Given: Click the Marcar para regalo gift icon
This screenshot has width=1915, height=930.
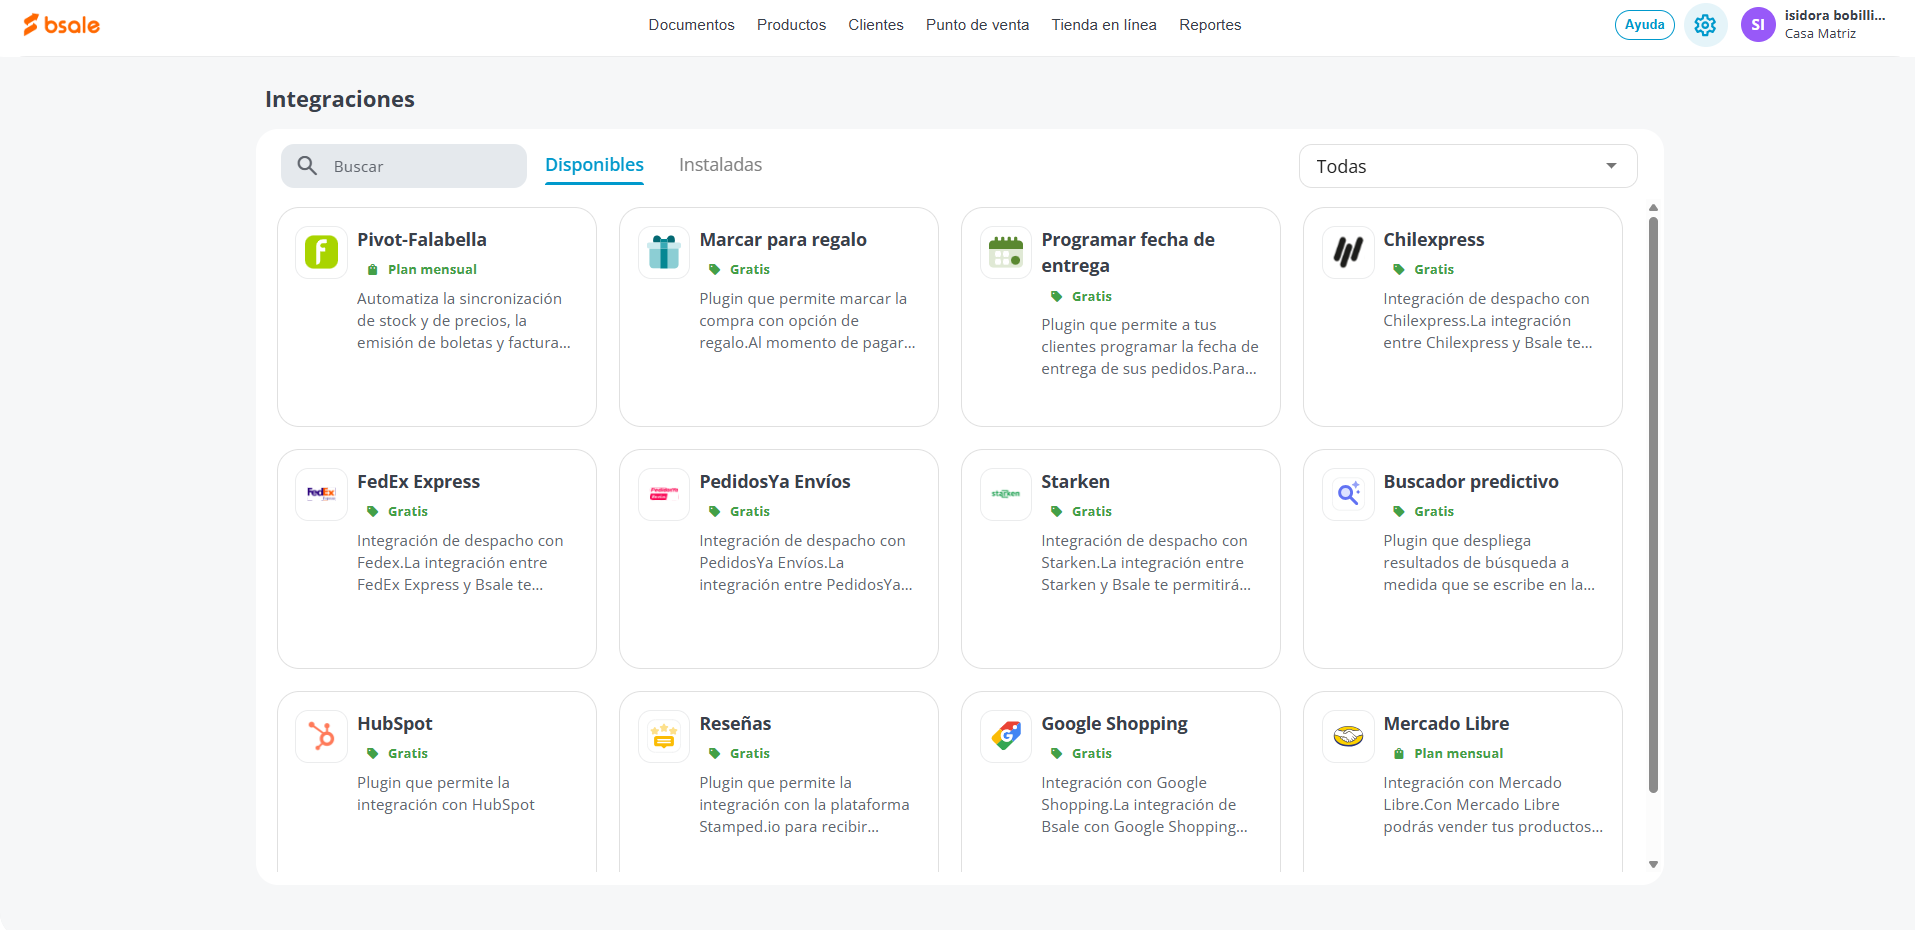Looking at the screenshot, I should tap(664, 252).
